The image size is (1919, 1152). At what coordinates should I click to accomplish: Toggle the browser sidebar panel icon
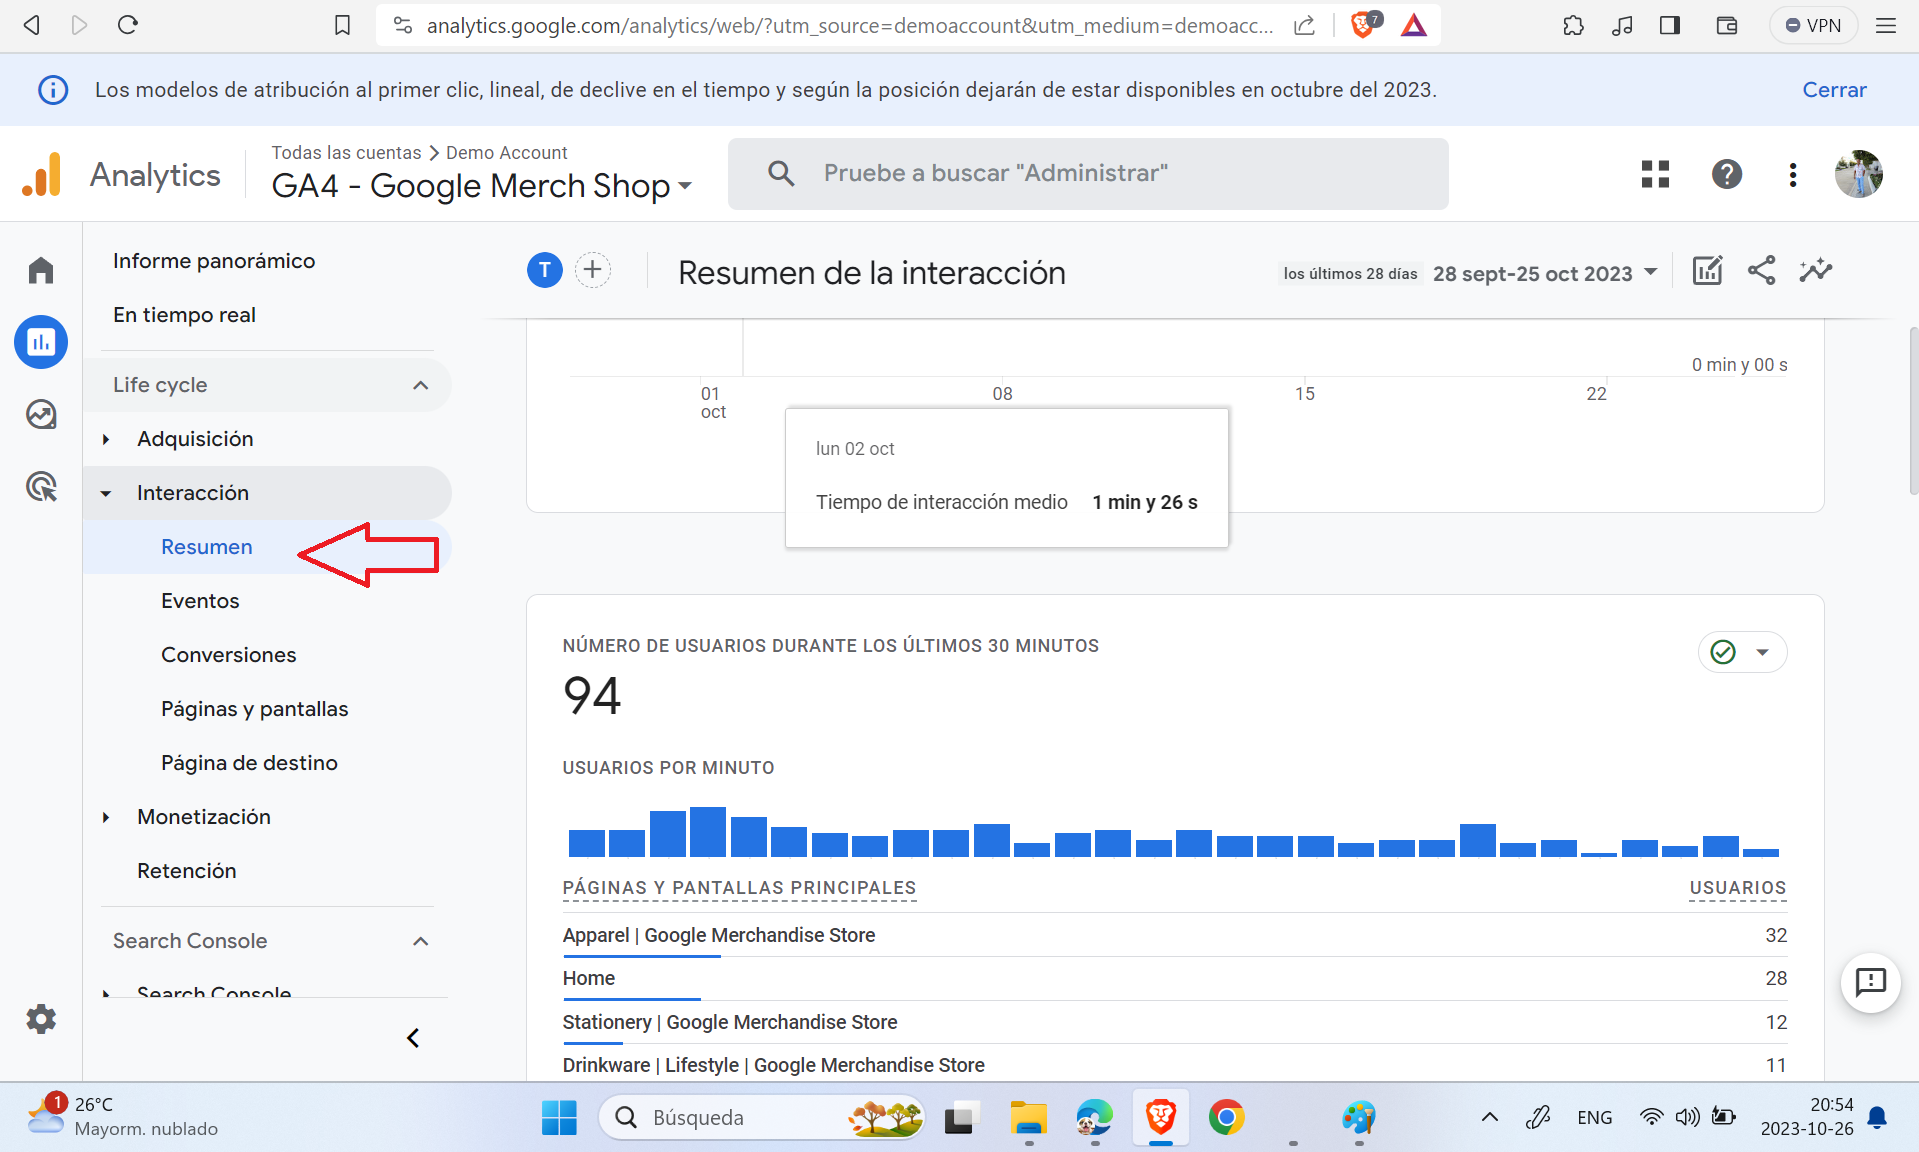(1670, 26)
